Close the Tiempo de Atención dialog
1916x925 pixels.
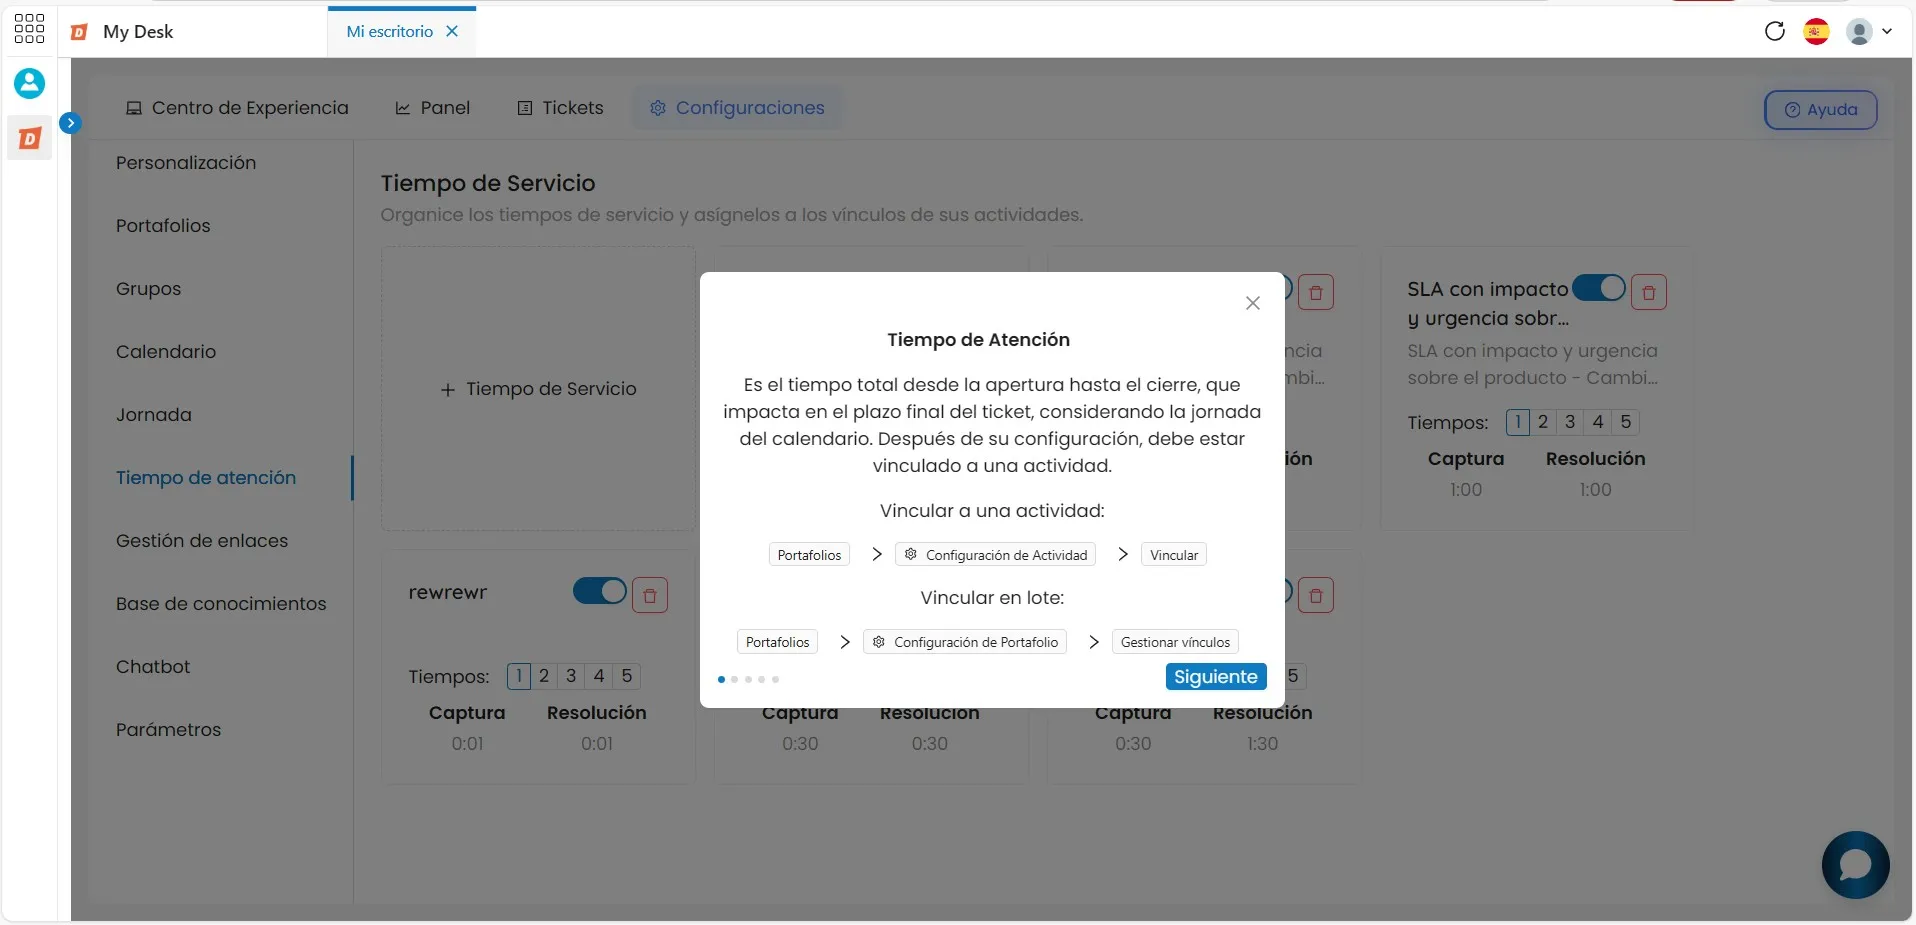click(x=1252, y=303)
